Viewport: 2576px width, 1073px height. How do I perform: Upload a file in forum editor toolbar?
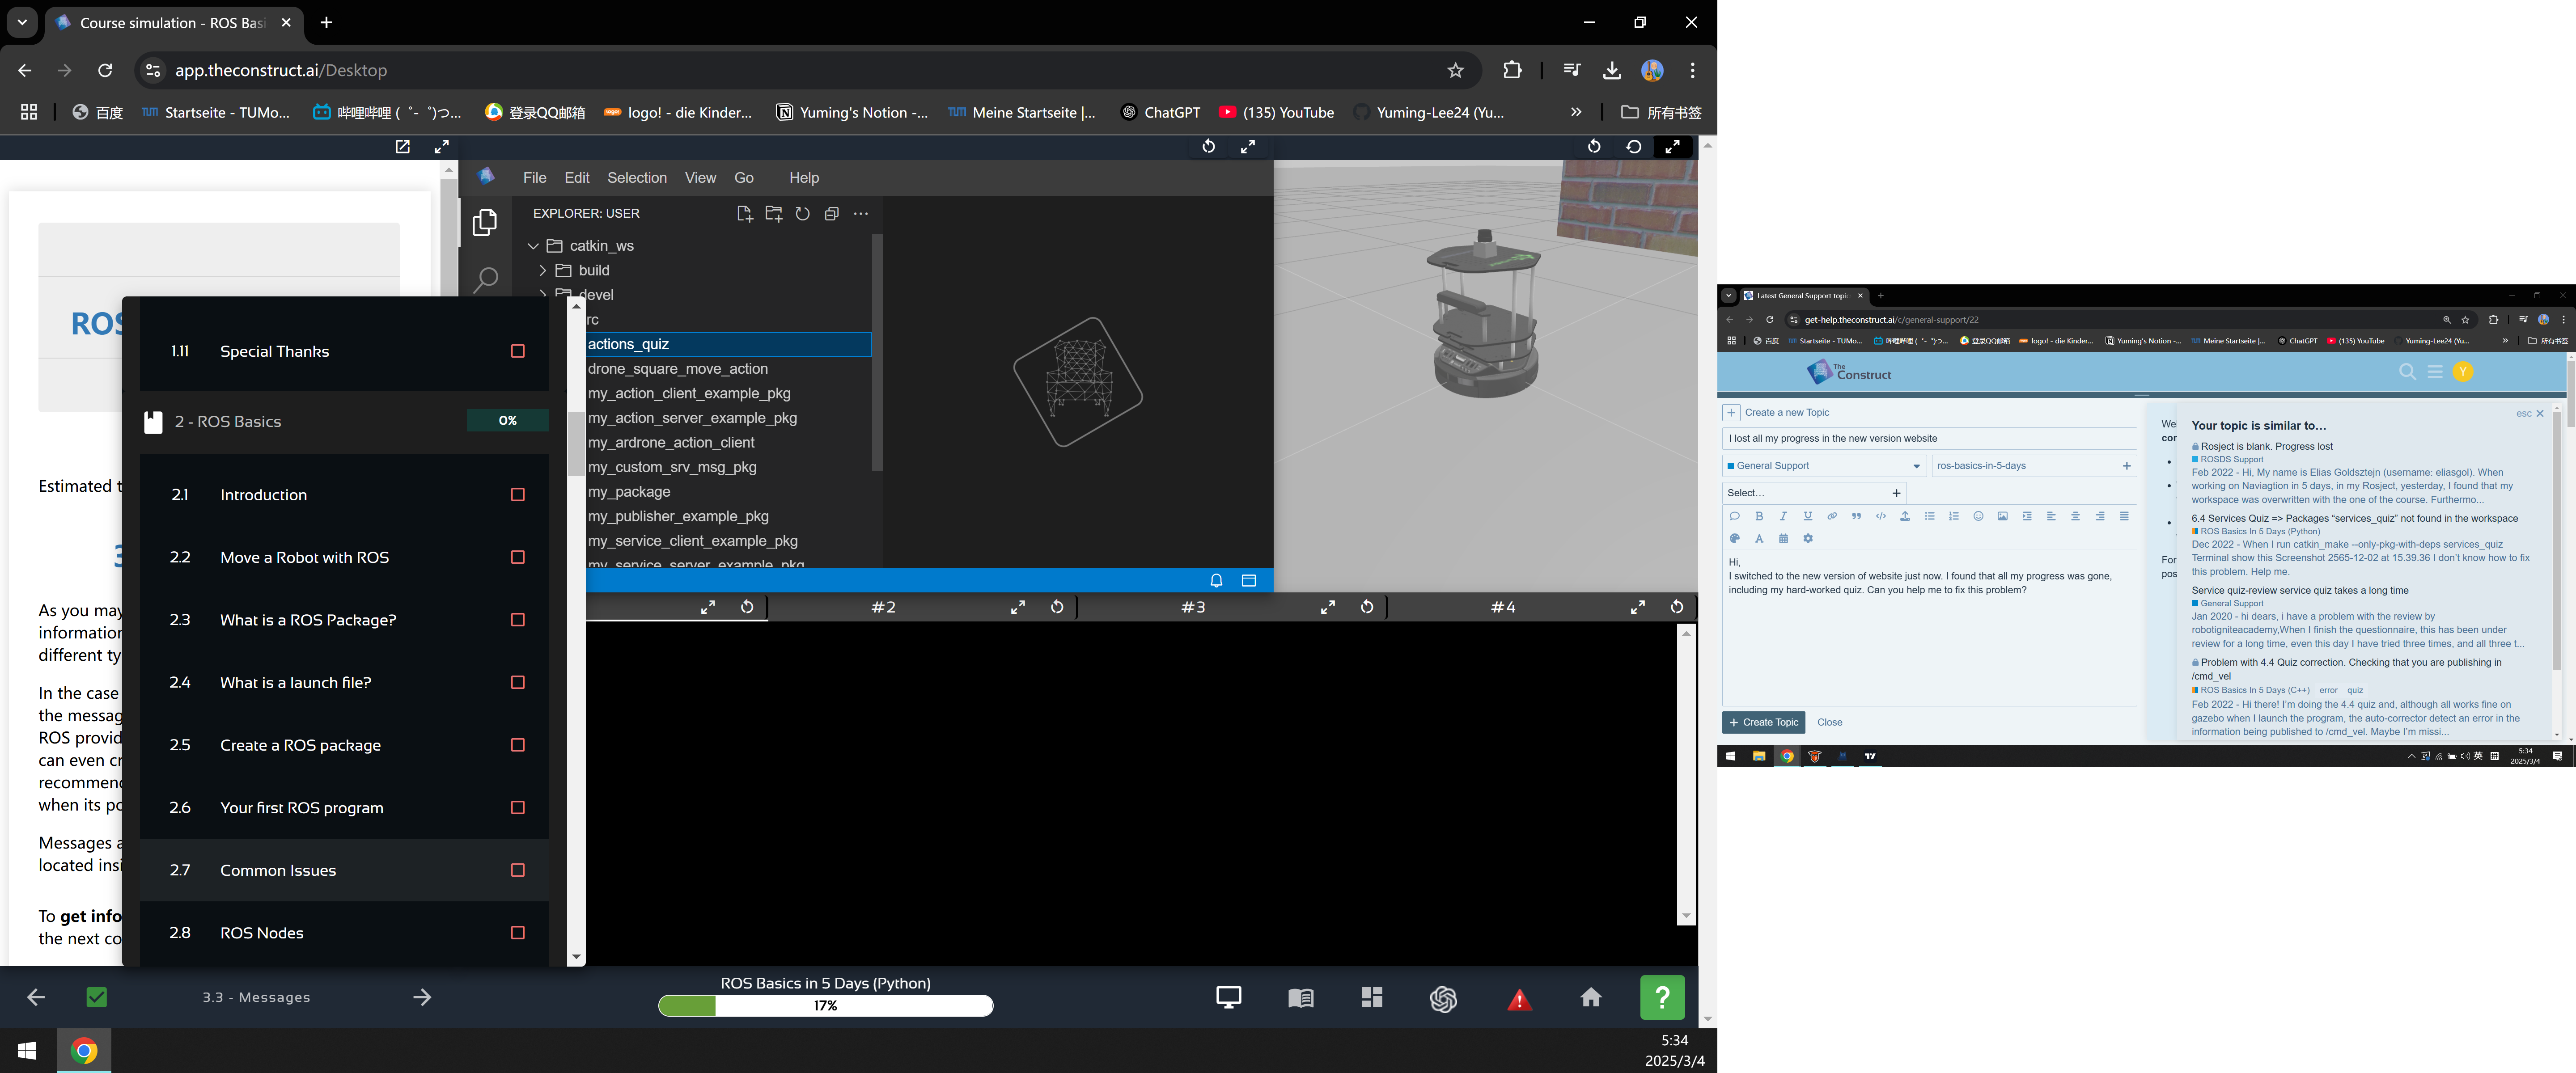1905,516
